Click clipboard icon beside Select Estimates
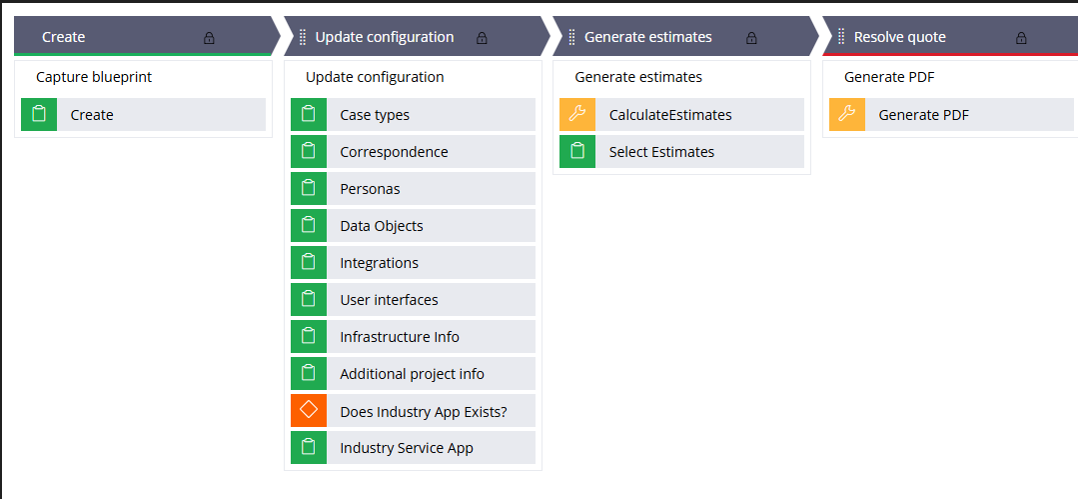1078x499 pixels. tap(577, 152)
